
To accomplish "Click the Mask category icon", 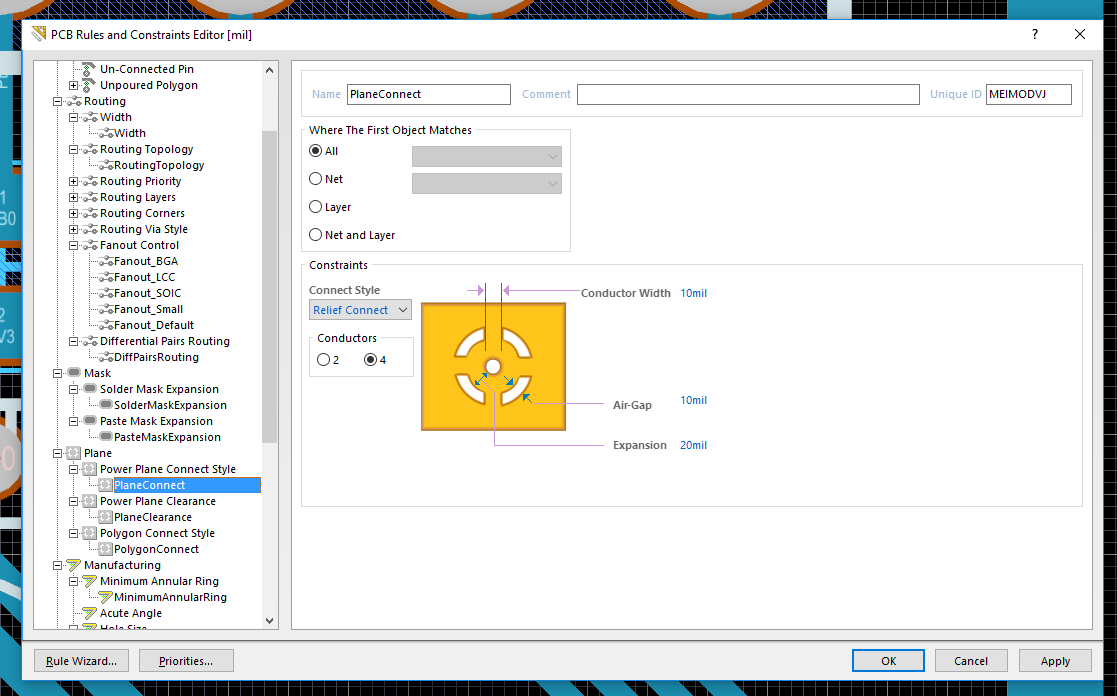I will click(x=74, y=373).
